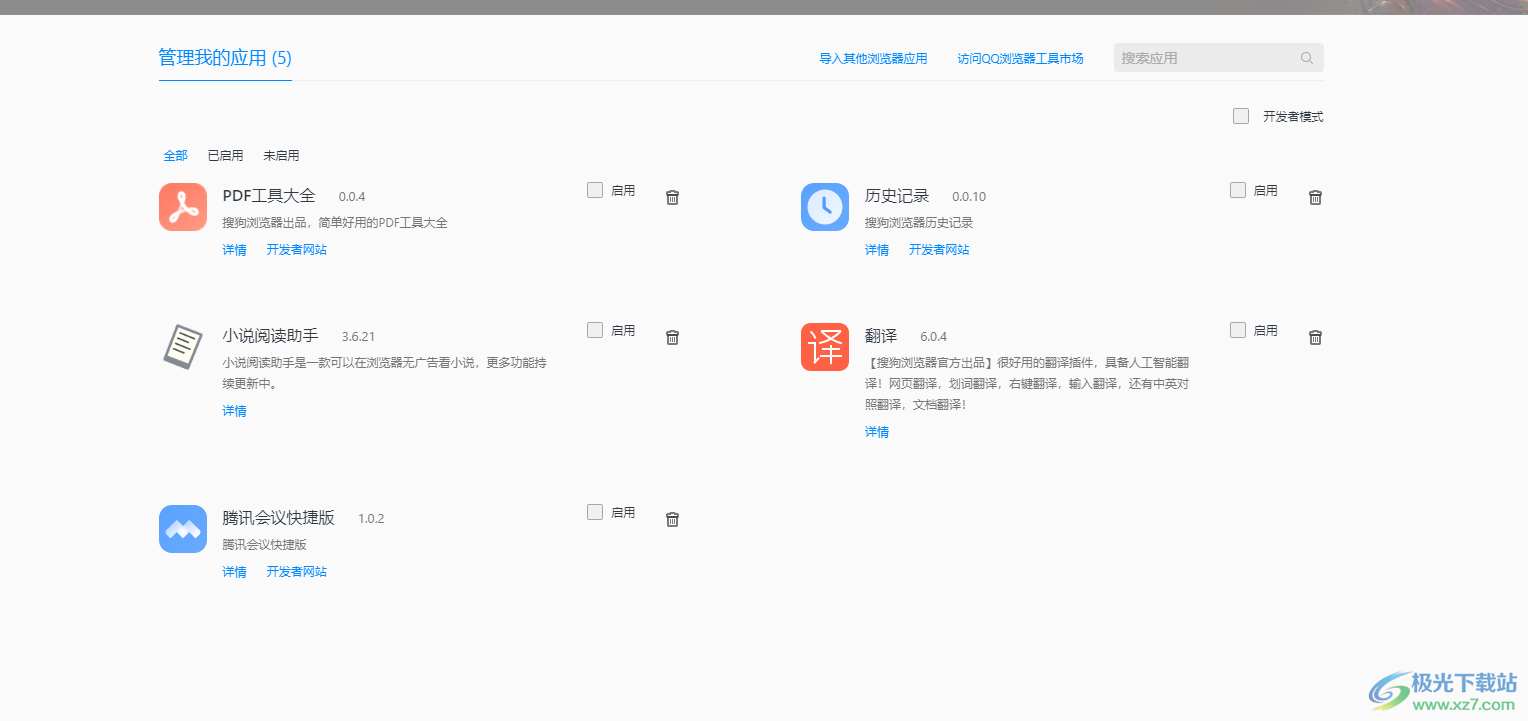Image resolution: width=1528 pixels, height=721 pixels.
Task: Delete 腾讯会议快捷版 with its trash icon
Action: [673, 519]
